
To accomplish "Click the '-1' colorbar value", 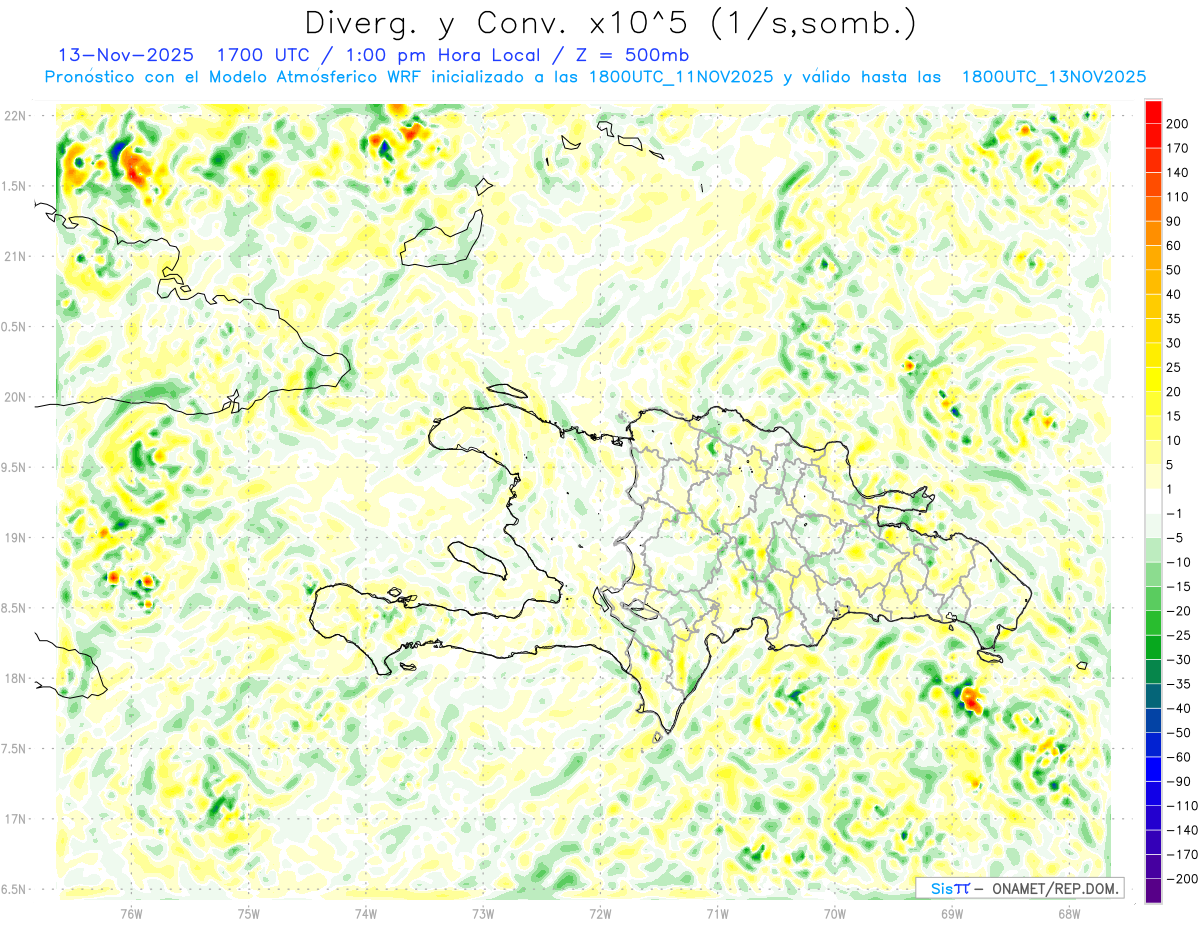I will [x=1175, y=514].
